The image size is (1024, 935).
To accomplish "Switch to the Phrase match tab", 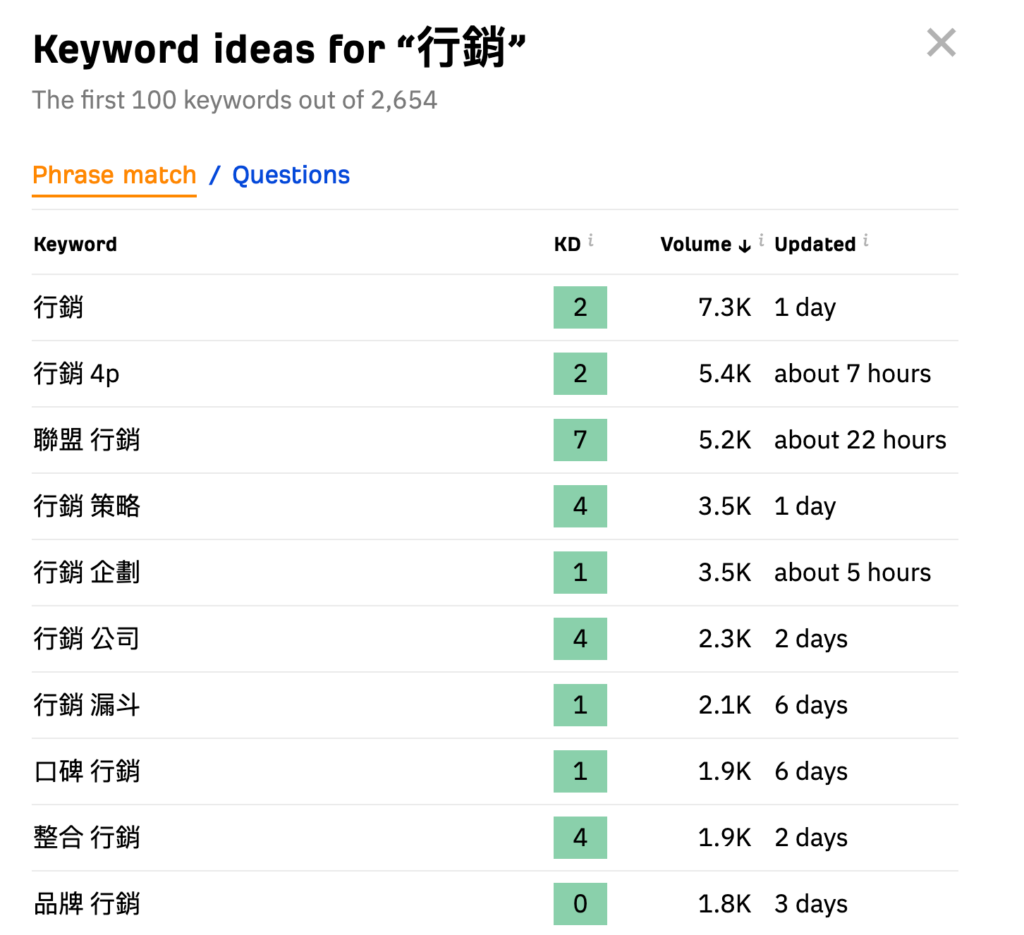I will click(x=114, y=176).
